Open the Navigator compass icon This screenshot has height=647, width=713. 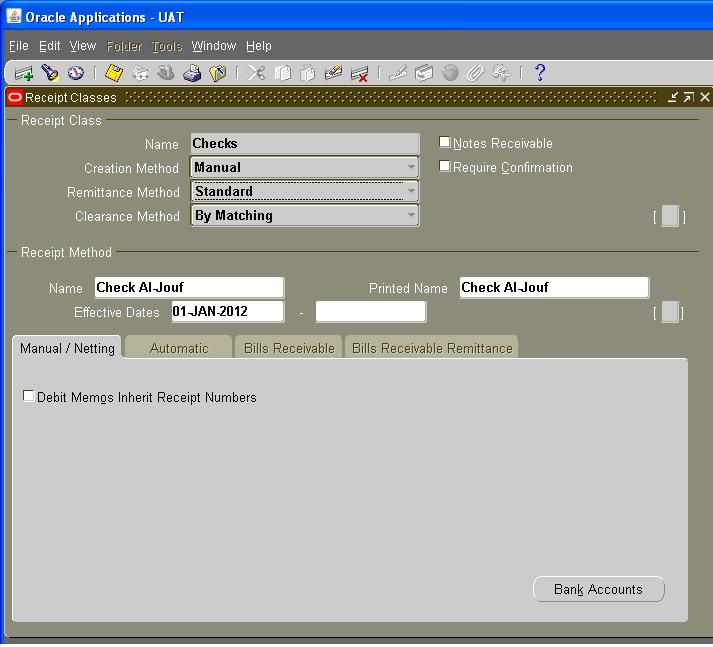pyautogui.click(x=76, y=73)
